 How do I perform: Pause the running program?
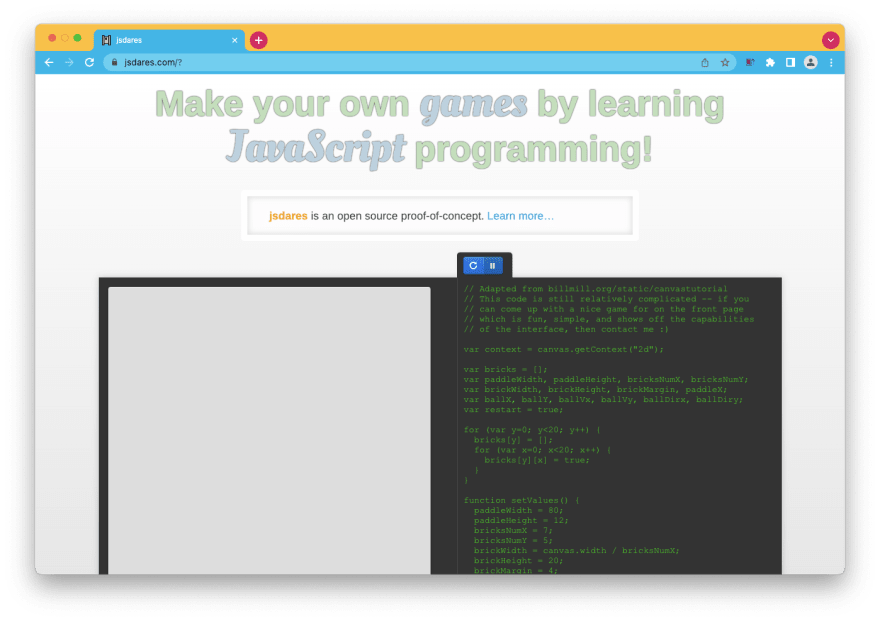click(493, 265)
